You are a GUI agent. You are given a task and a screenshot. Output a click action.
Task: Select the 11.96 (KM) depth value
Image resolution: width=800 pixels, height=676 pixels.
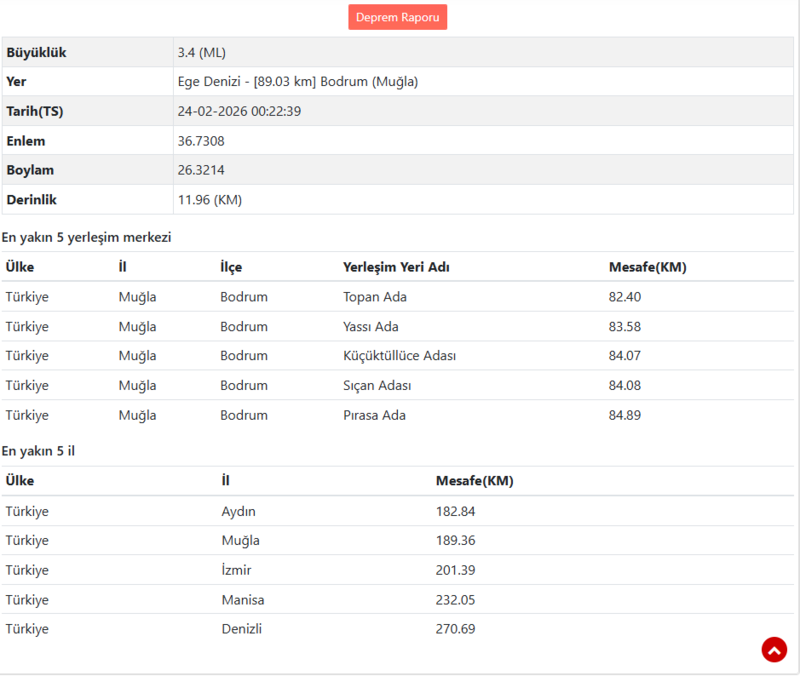click(209, 200)
